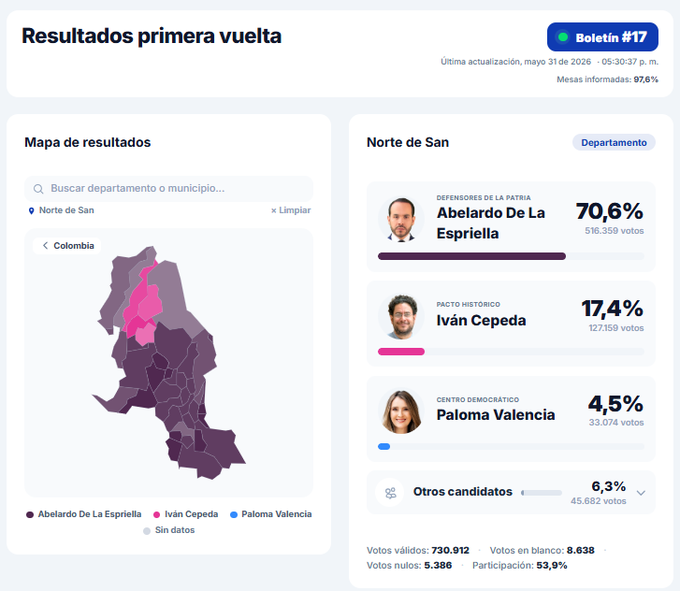Click the back arrow next to Colombia
Screen dimensions: 680x591
(x=45, y=245)
